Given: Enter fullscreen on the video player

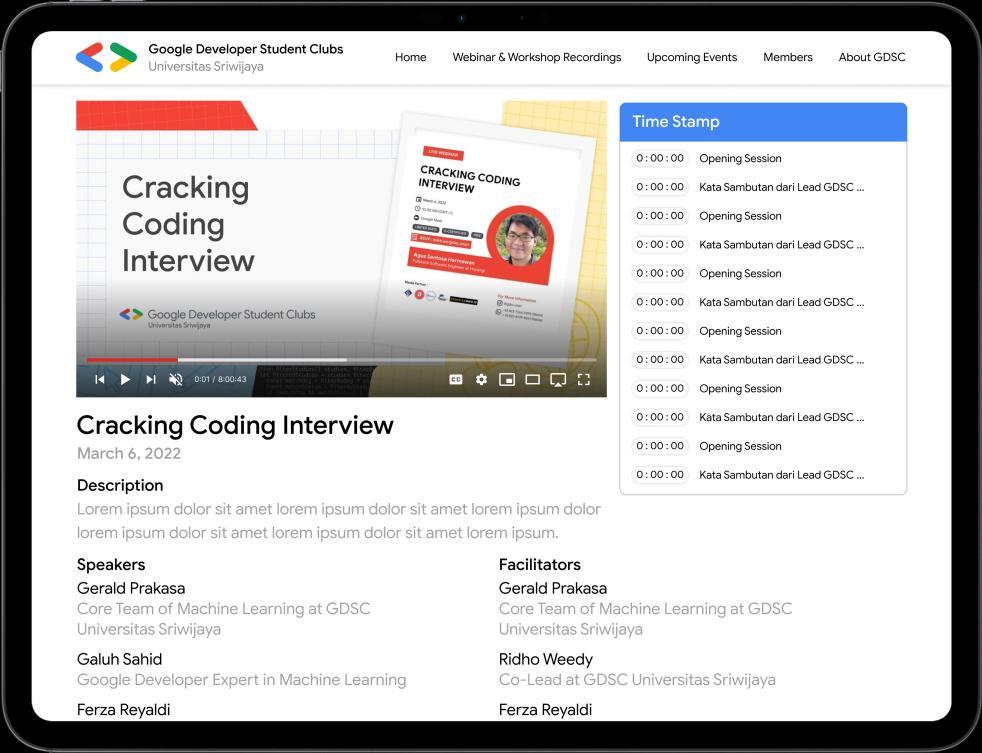Looking at the screenshot, I should click(x=584, y=379).
